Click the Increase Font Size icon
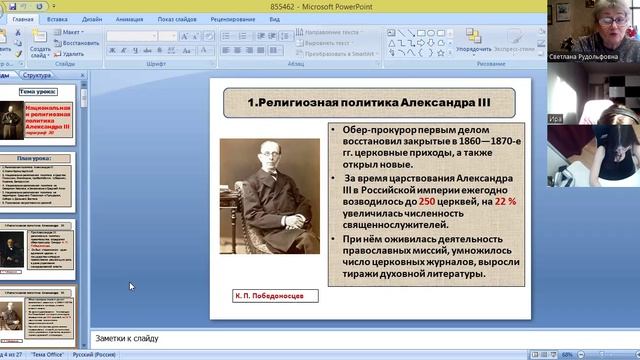640x360 pixels. click(x=184, y=36)
